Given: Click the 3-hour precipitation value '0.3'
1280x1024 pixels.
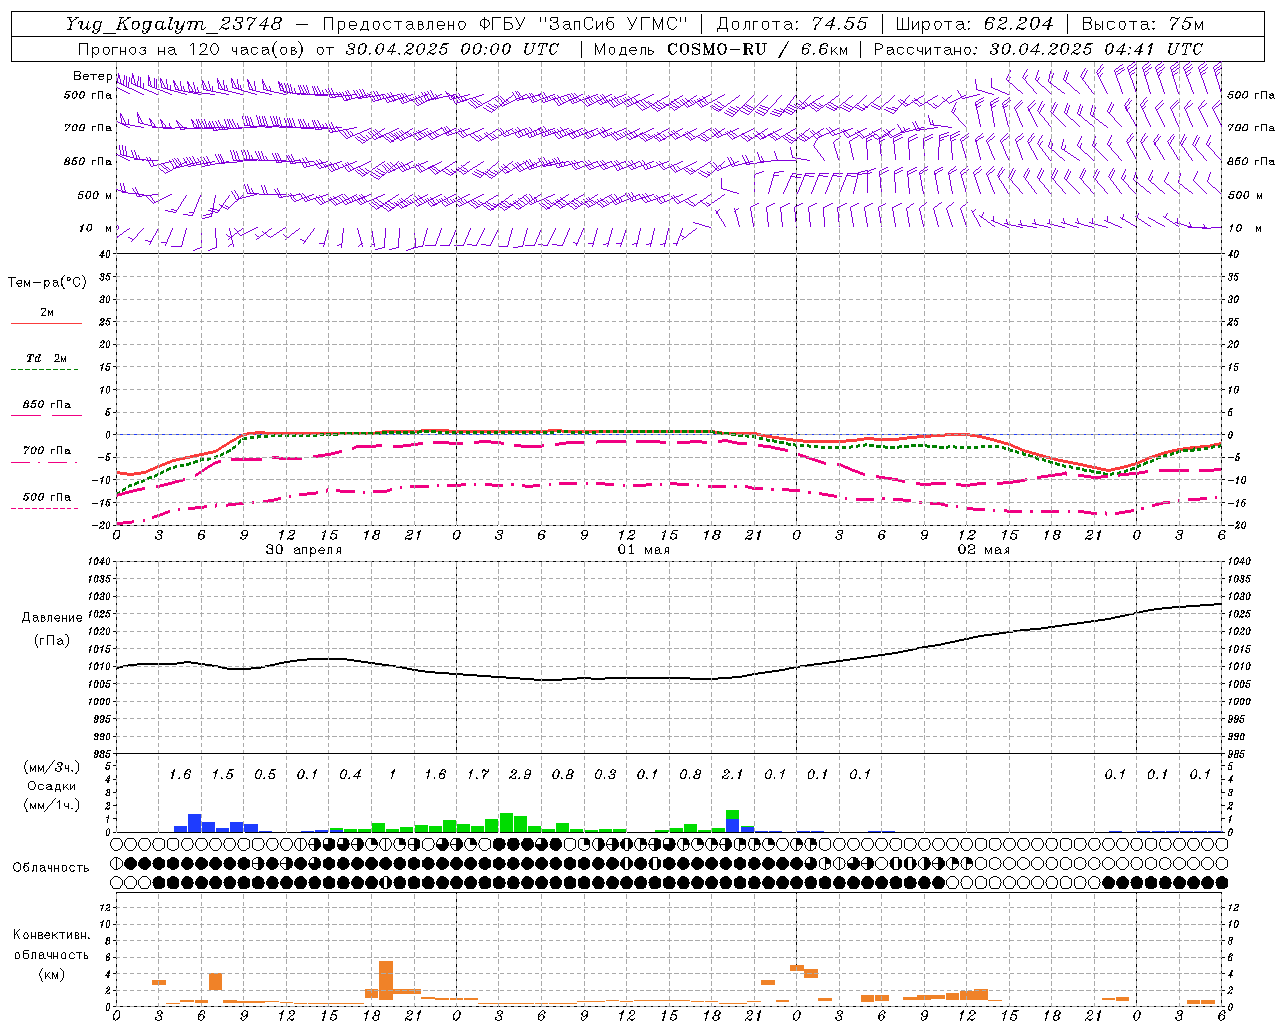Looking at the screenshot, I should coord(605,775).
